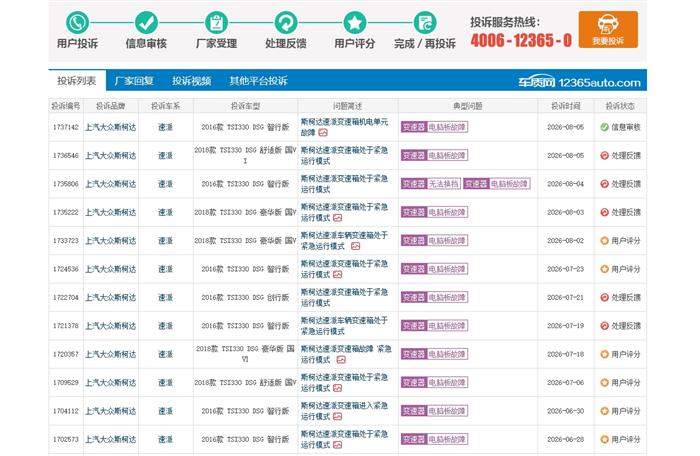Open image icon in complaint 1733723 description
The height and width of the screenshot is (456, 700).
(355, 246)
